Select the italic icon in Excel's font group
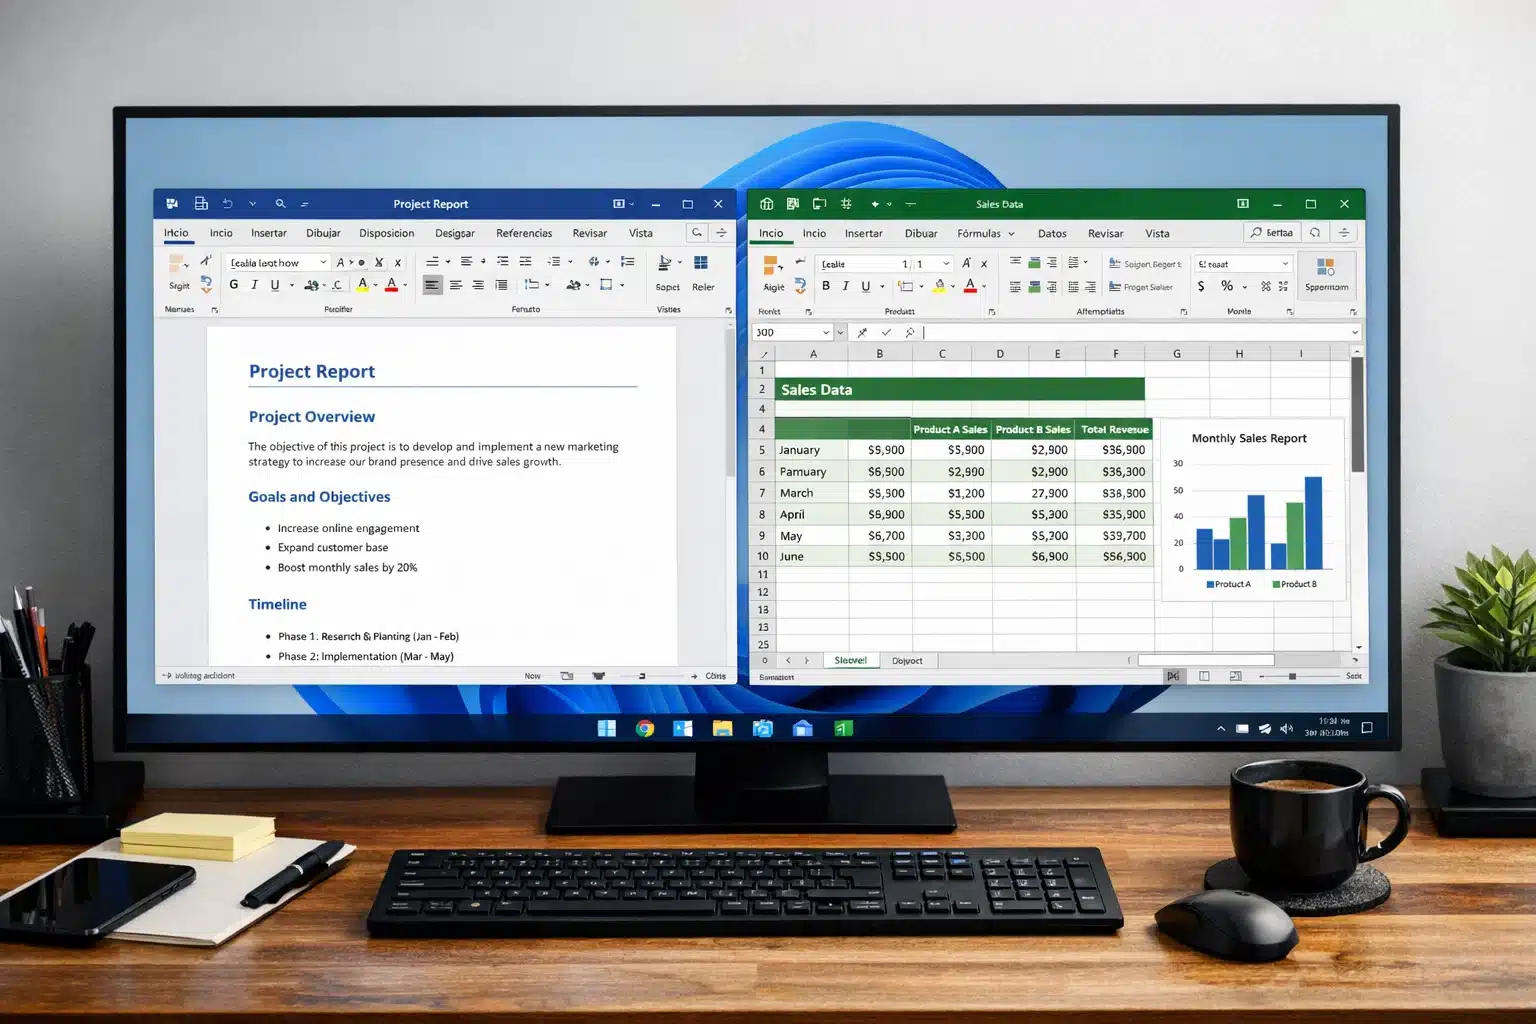The image size is (1536, 1024). click(844, 286)
